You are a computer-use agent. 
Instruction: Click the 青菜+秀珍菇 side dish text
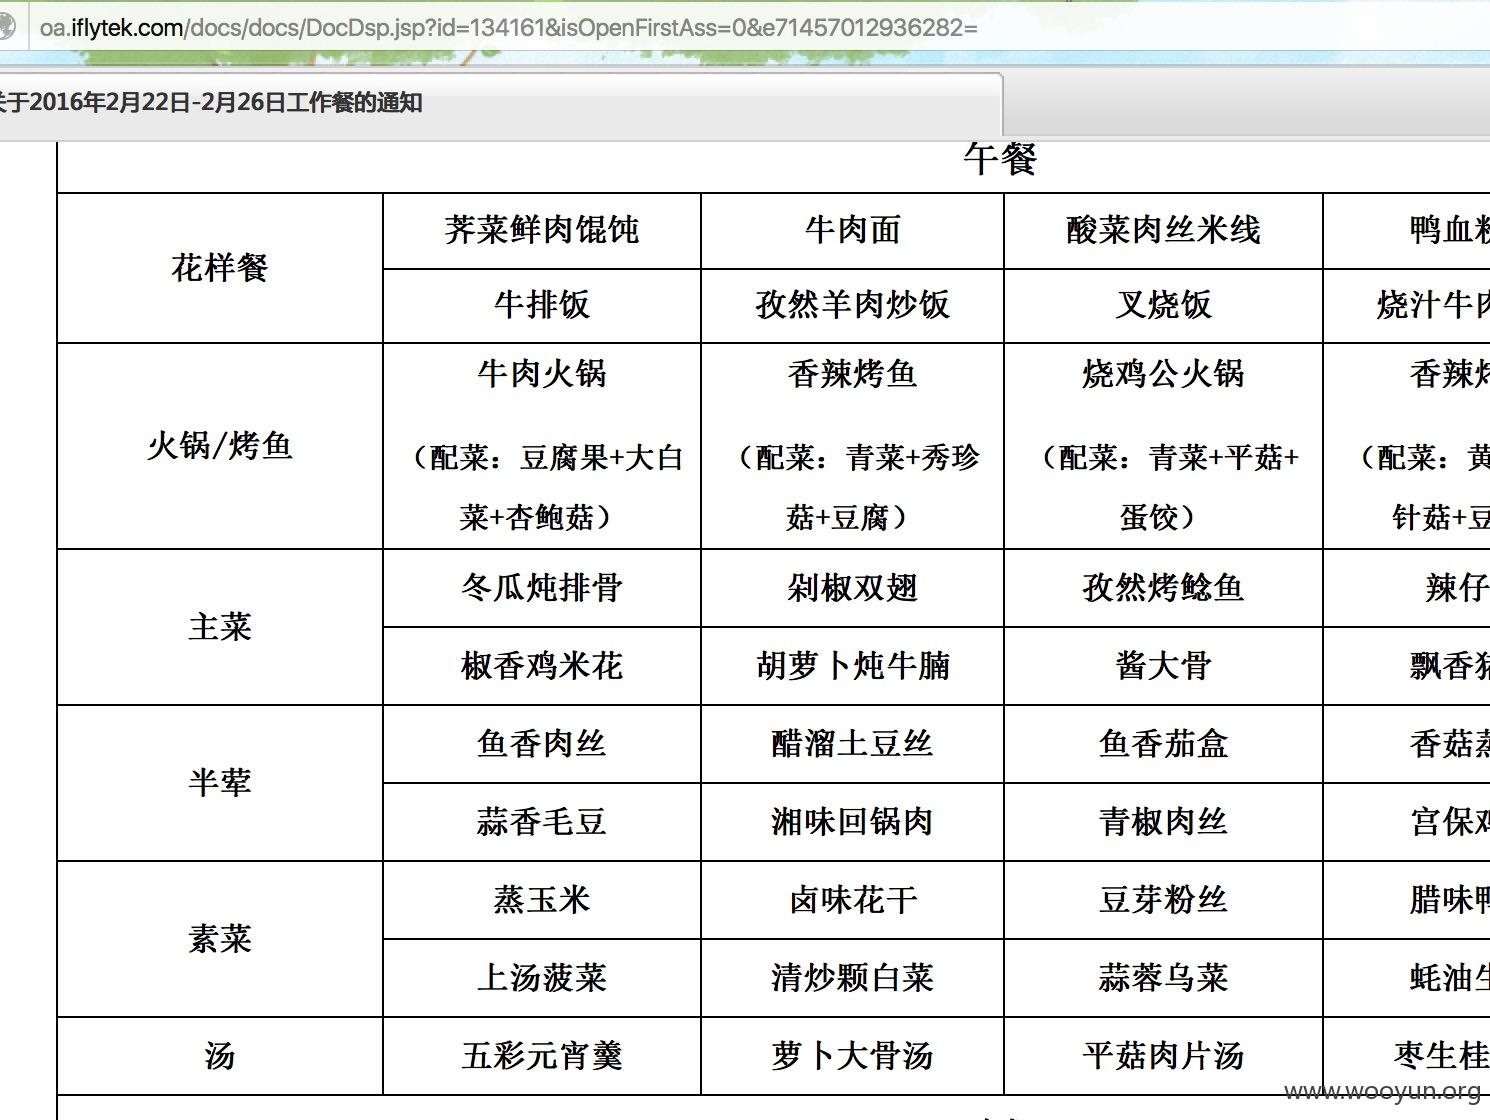pos(857,488)
